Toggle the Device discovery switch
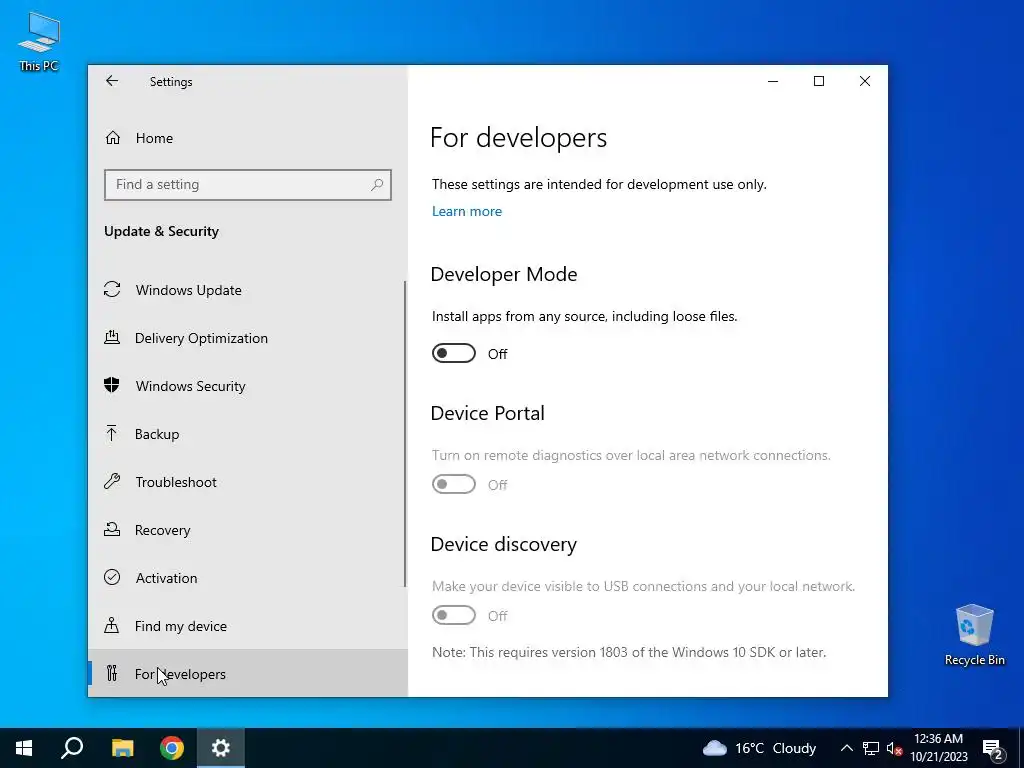 click(454, 615)
